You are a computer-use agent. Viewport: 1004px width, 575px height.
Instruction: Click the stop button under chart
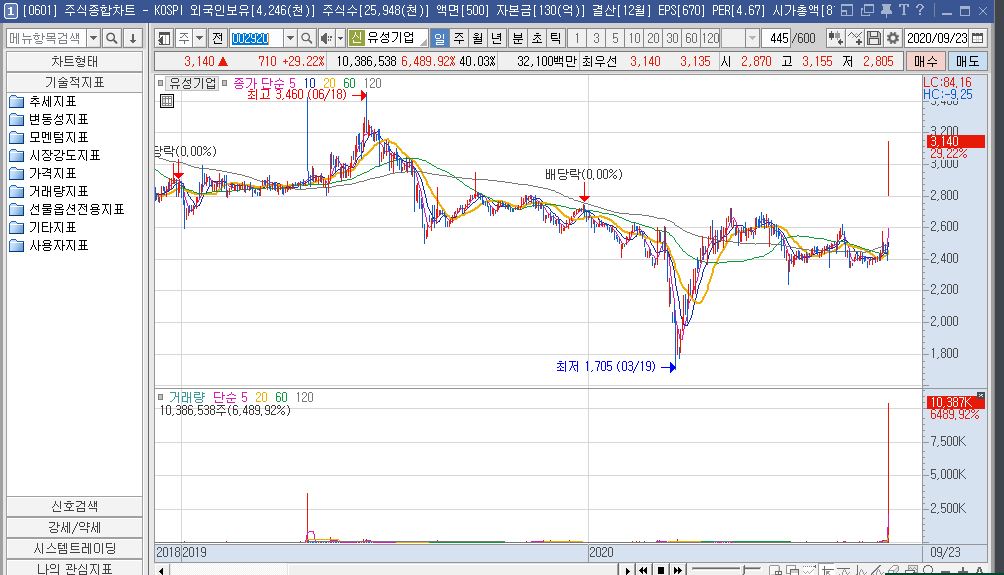point(660,570)
